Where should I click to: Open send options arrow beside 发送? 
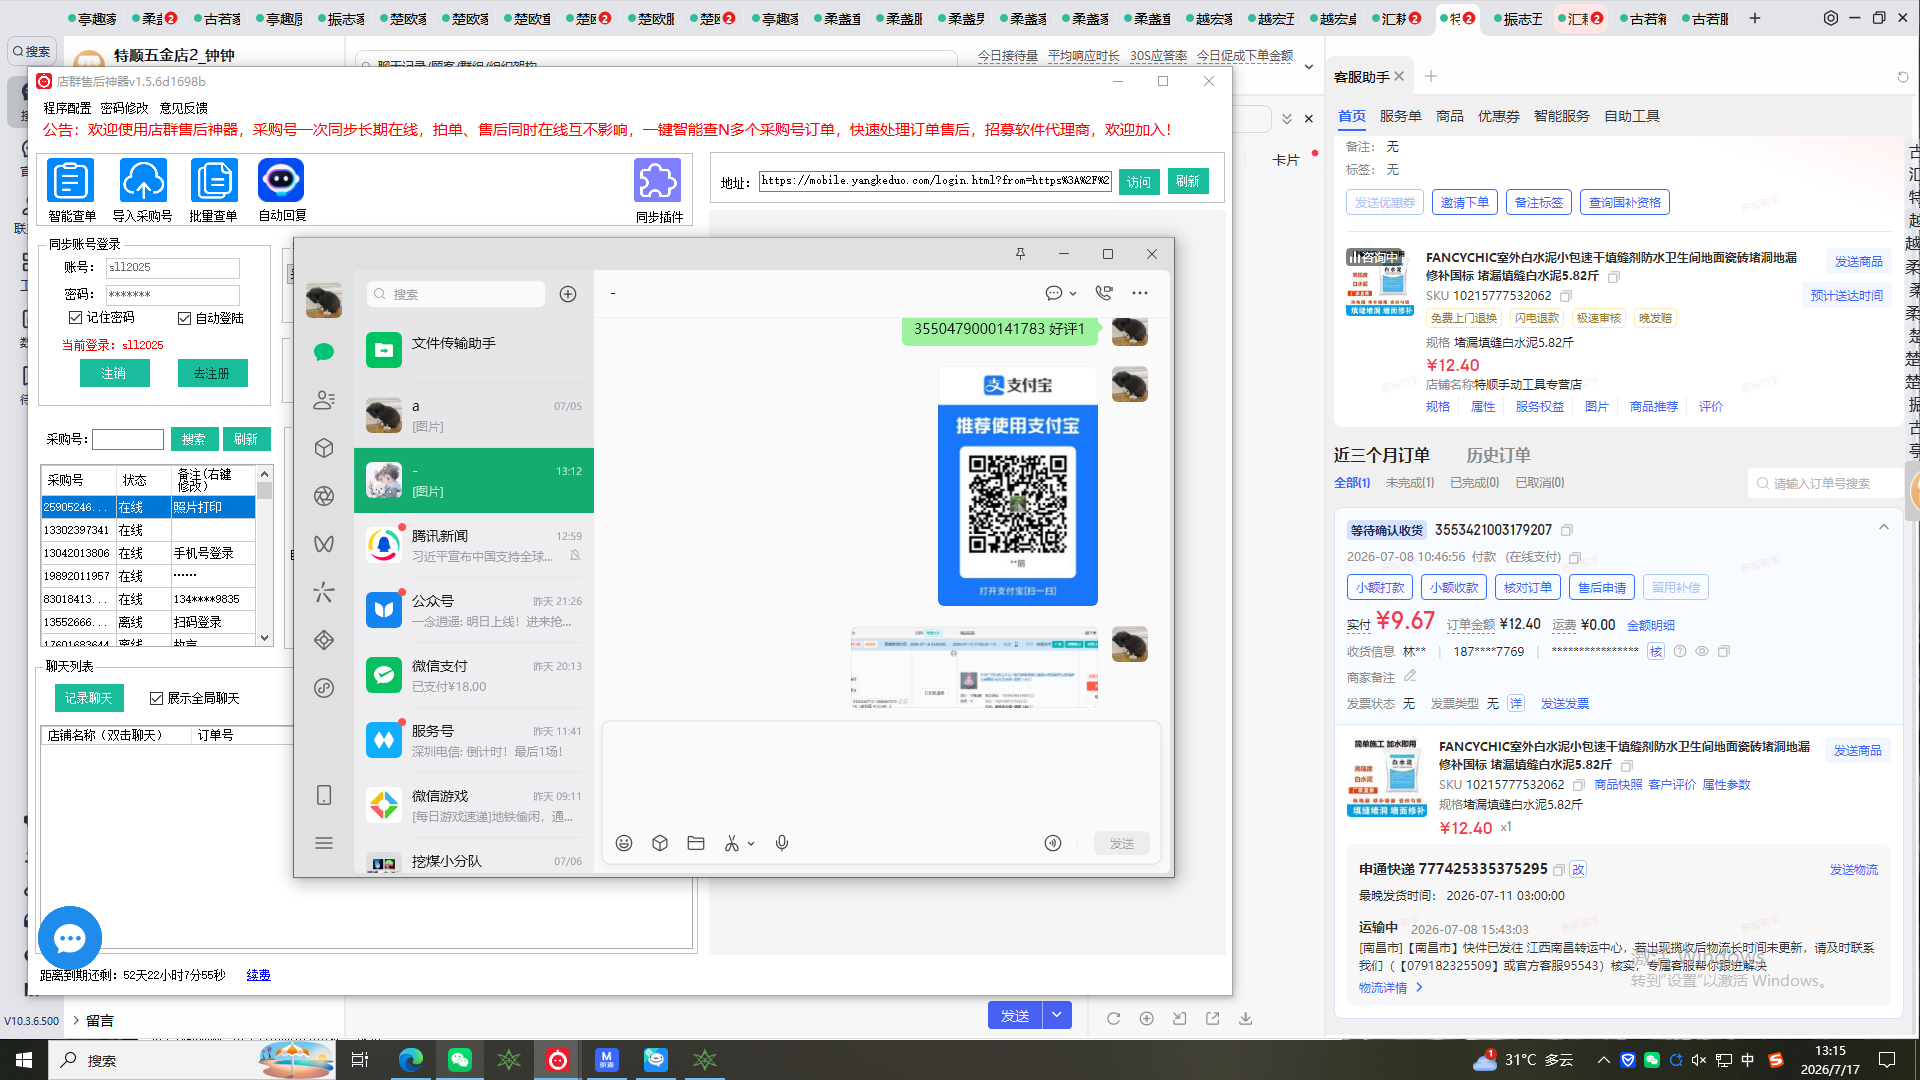point(1057,1015)
